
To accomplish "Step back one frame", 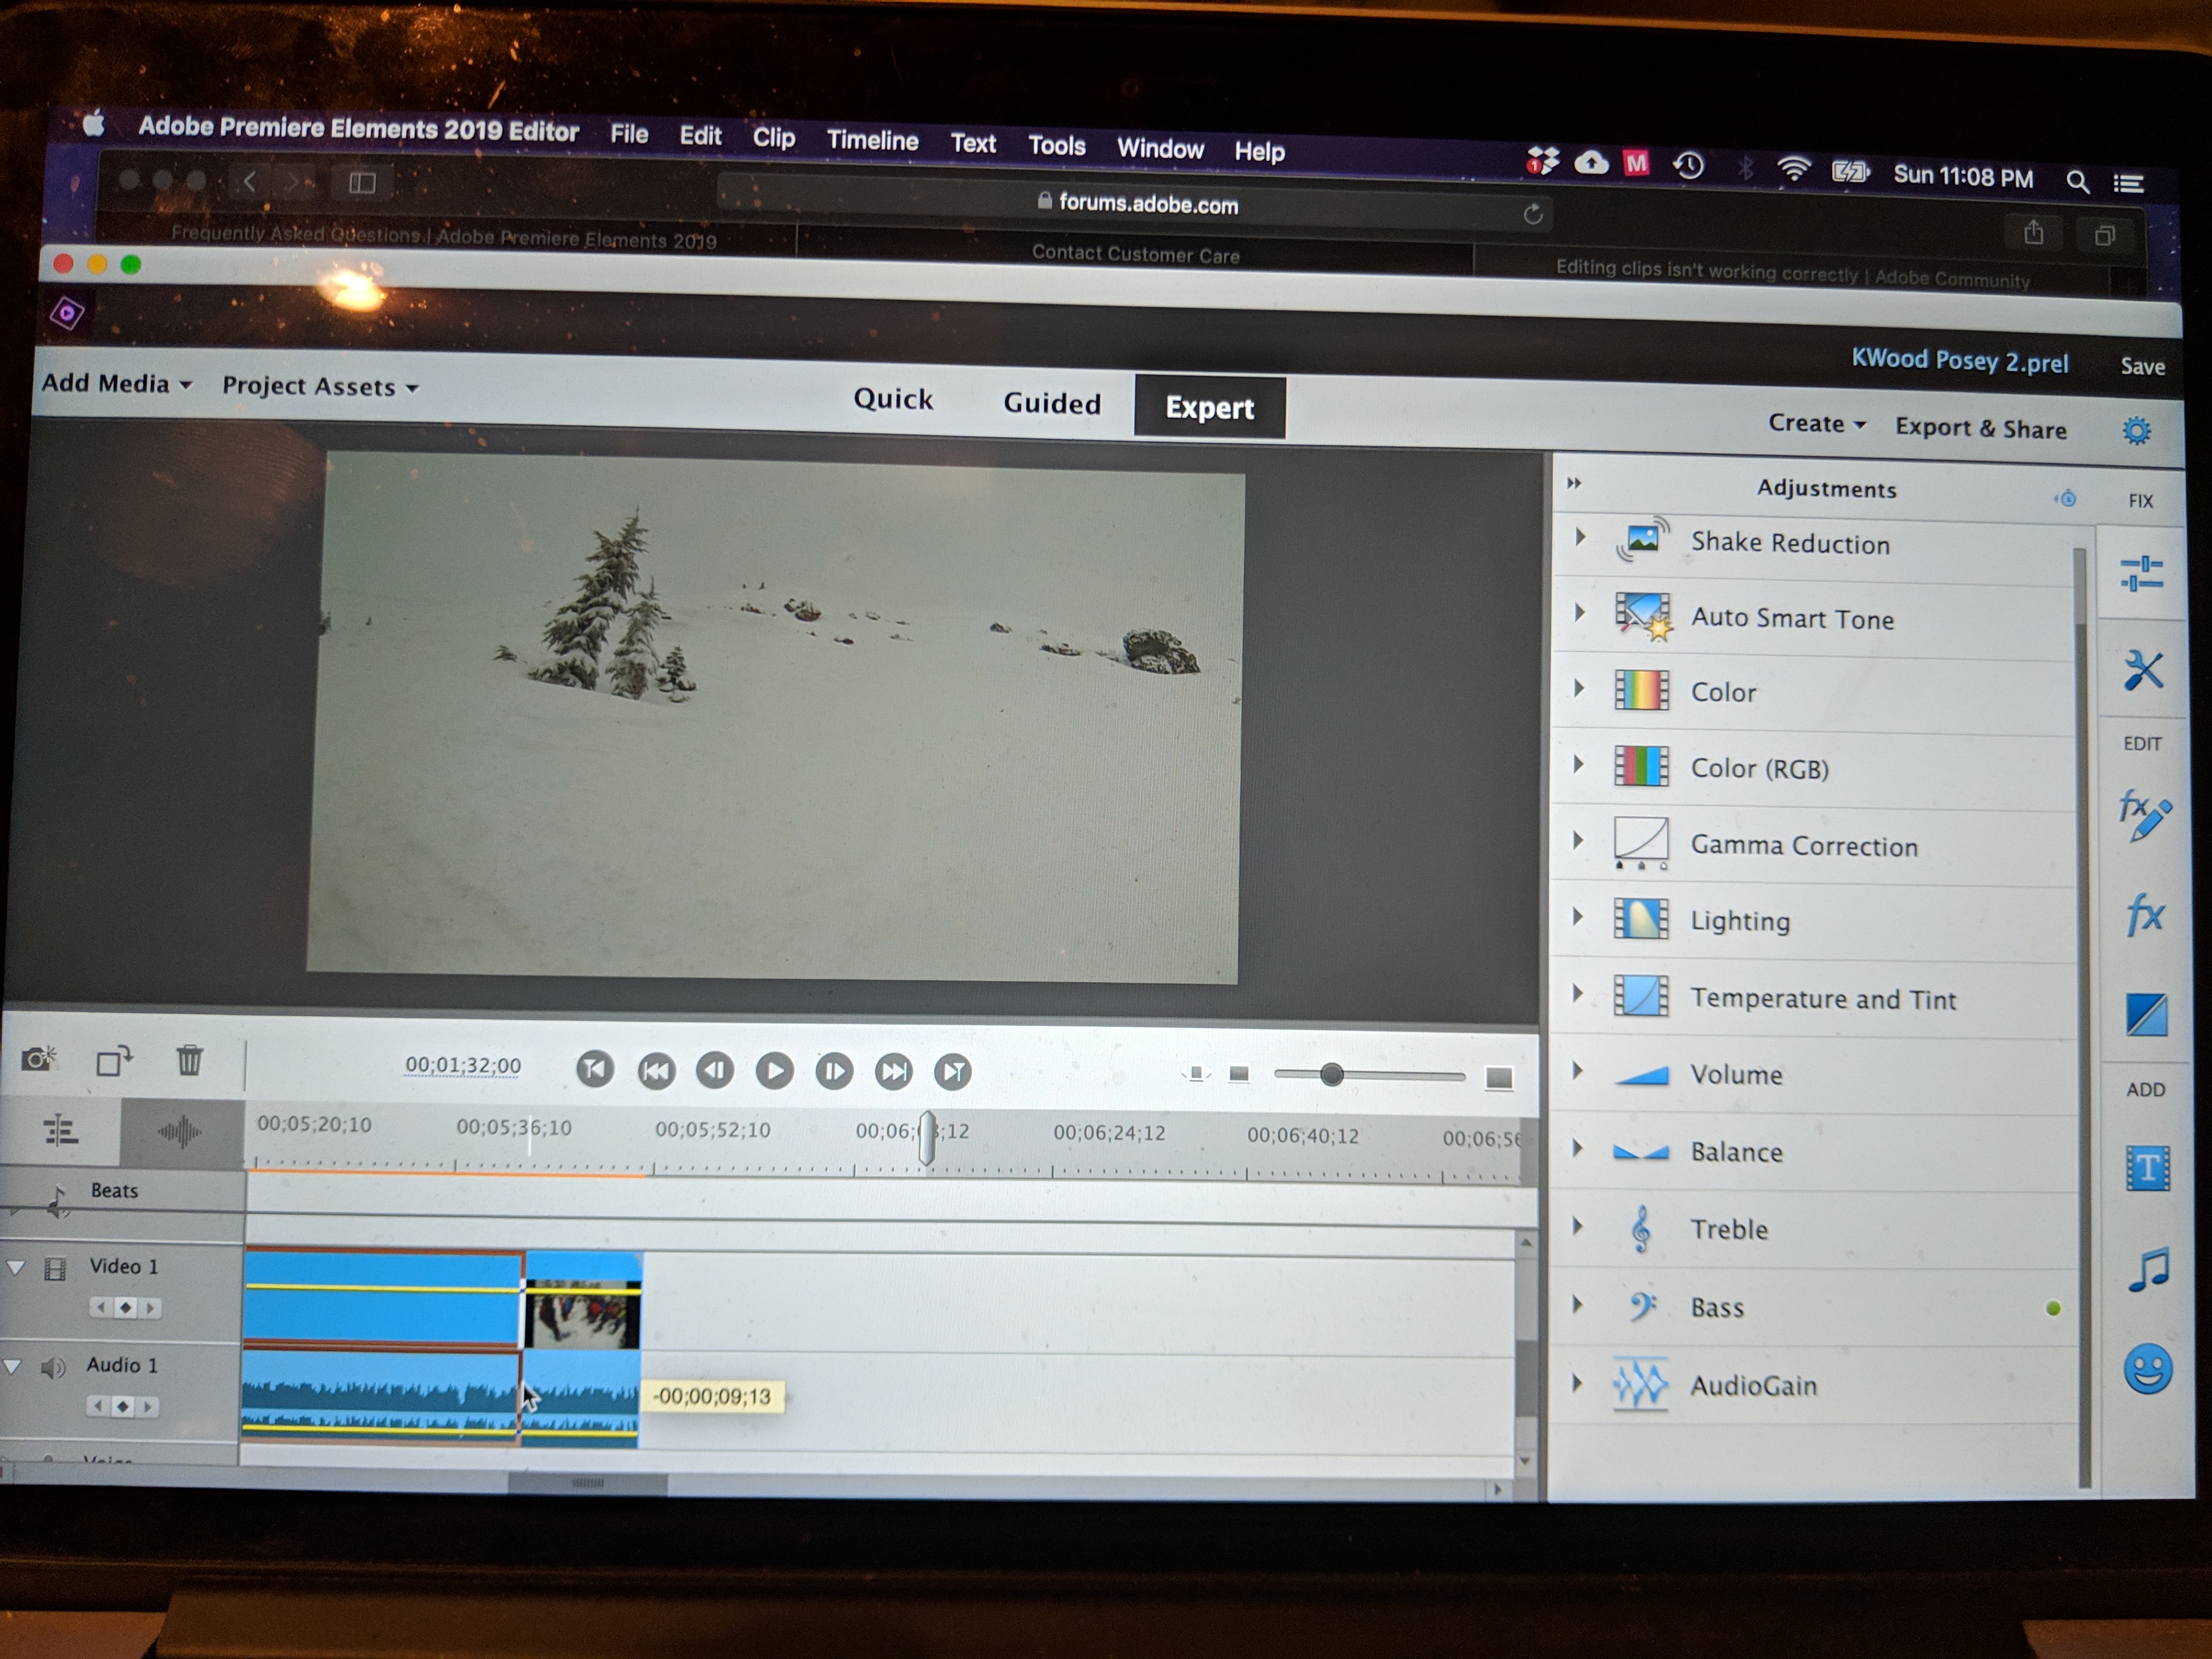I will pyautogui.click(x=715, y=1070).
